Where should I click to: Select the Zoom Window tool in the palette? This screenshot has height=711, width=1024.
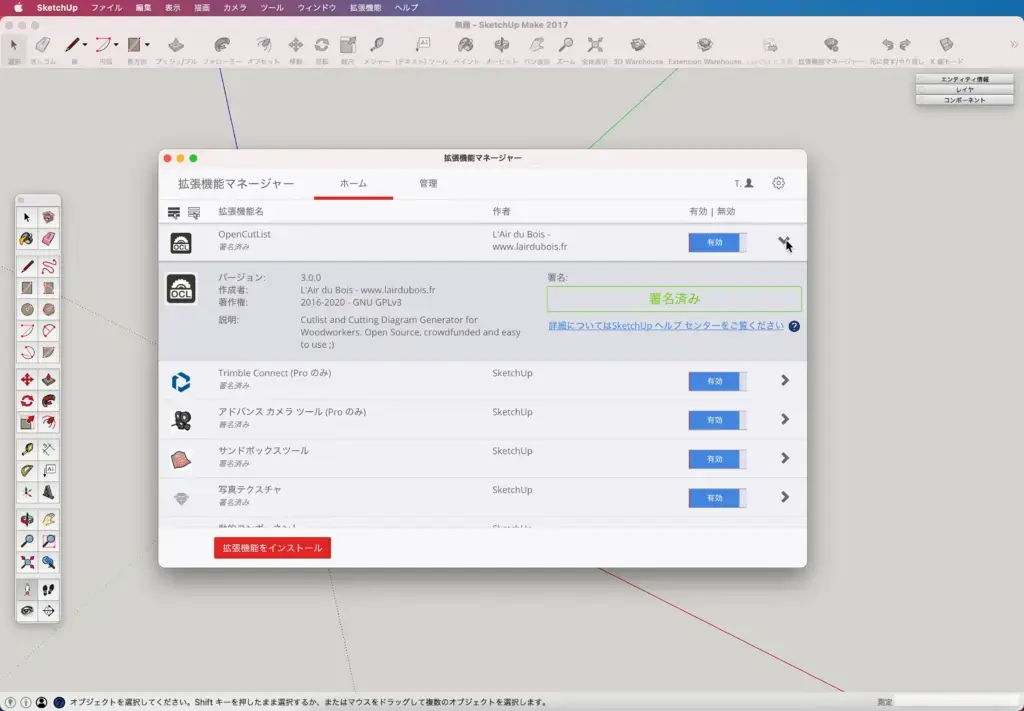[48, 541]
